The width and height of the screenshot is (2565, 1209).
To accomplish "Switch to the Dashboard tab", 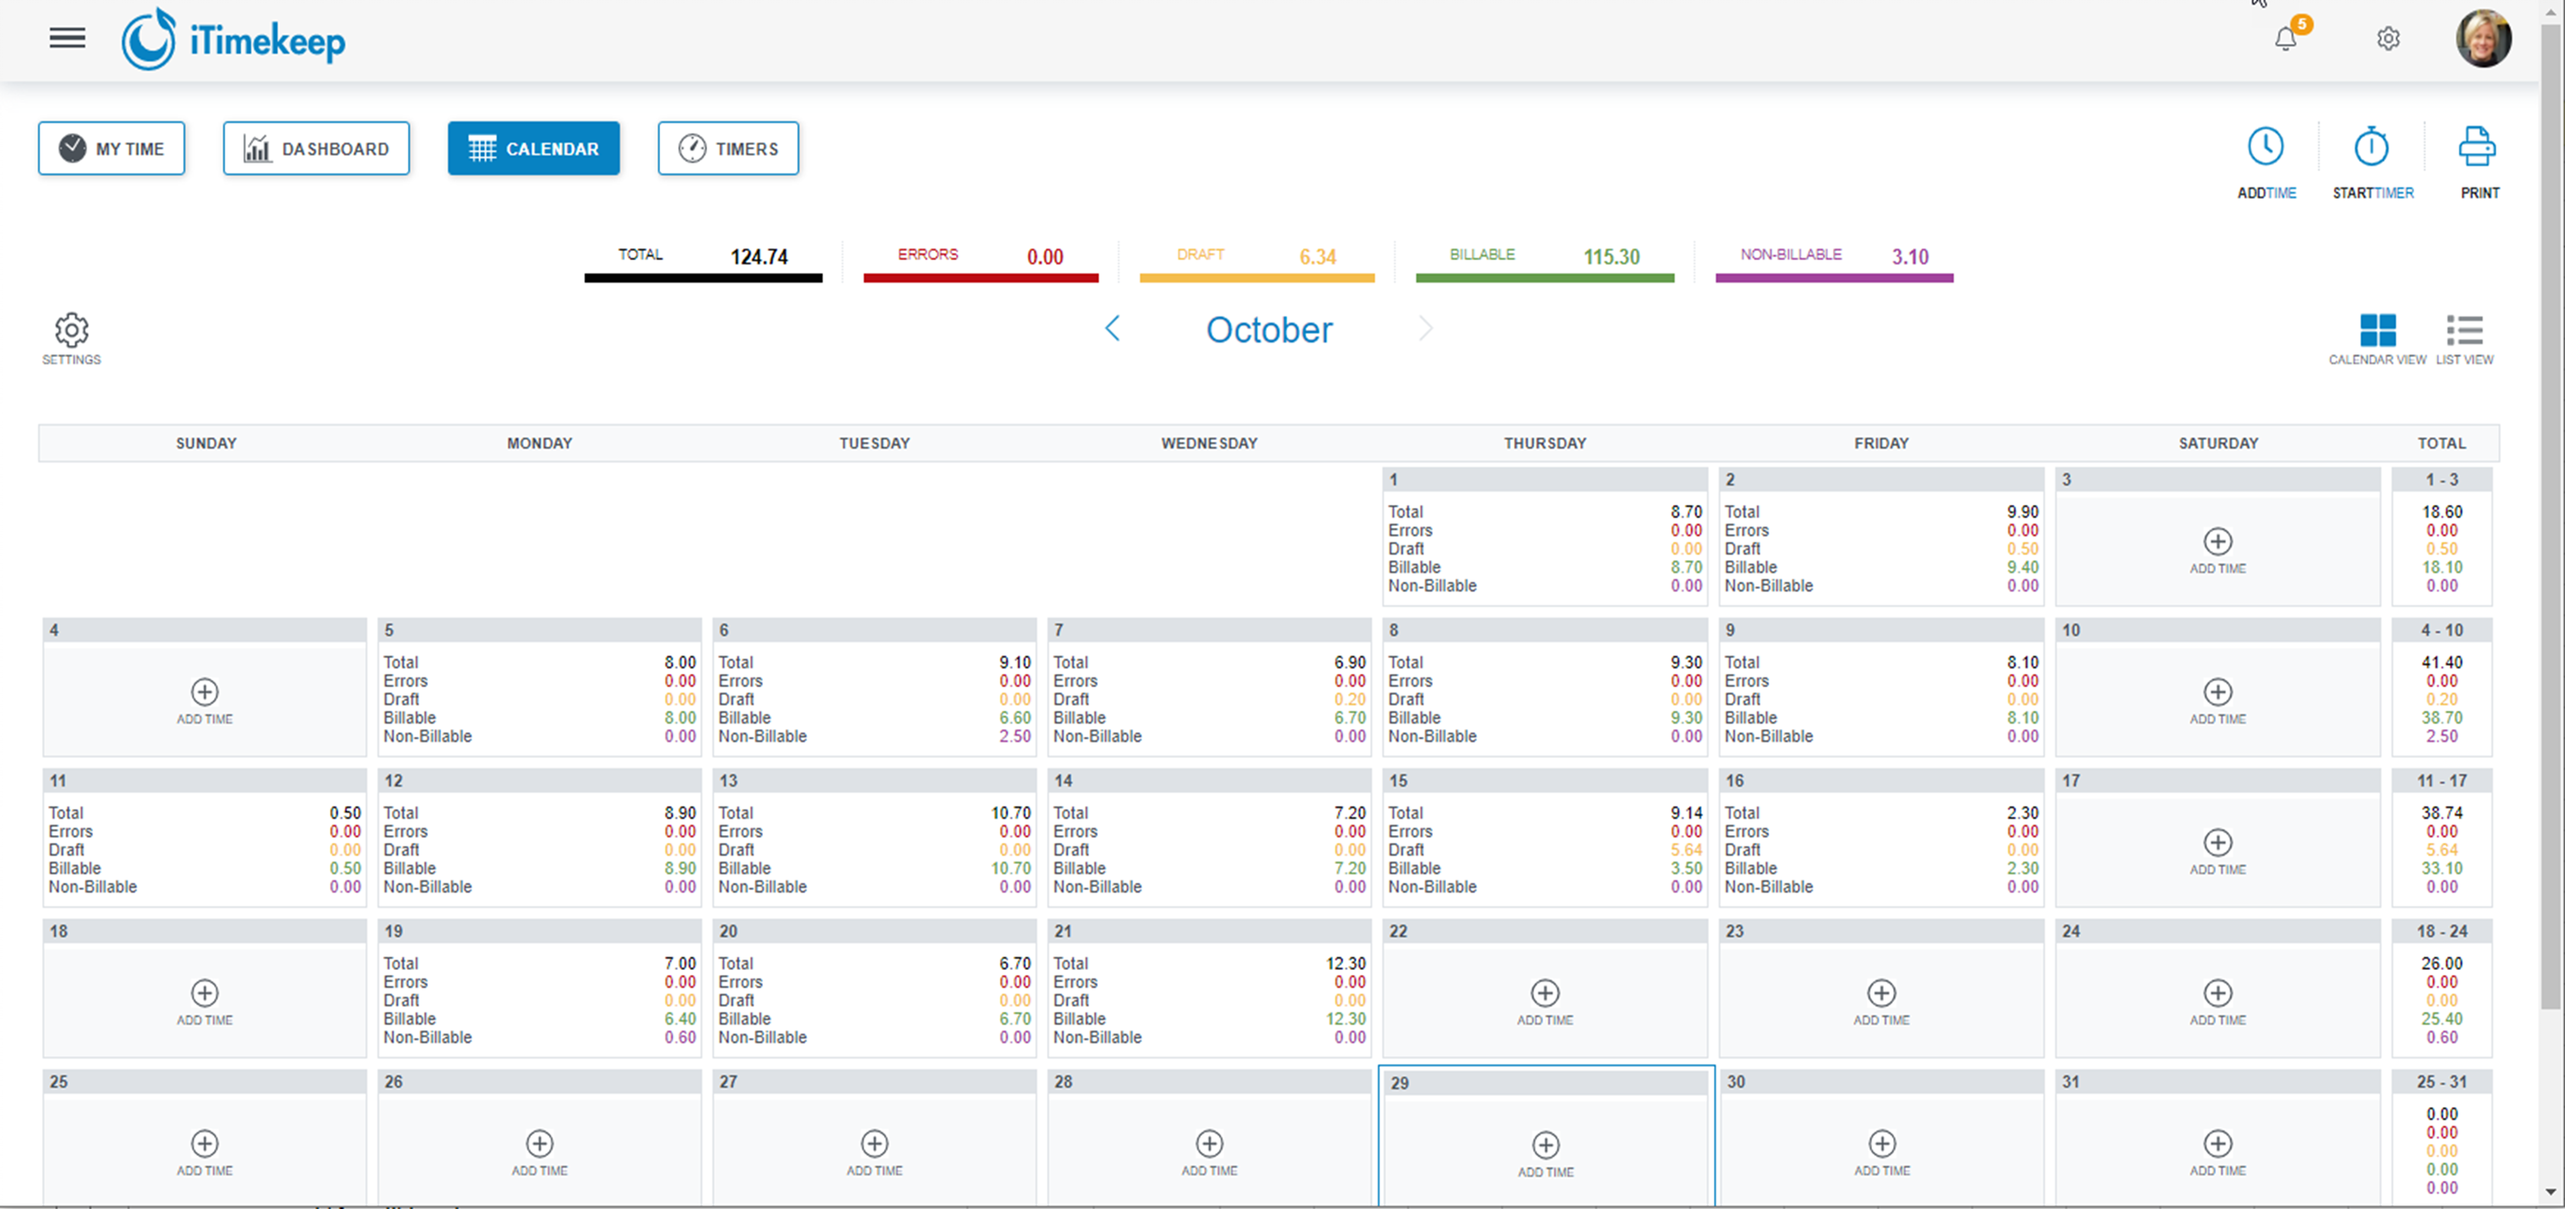I will pyautogui.click(x=316, y=148).
